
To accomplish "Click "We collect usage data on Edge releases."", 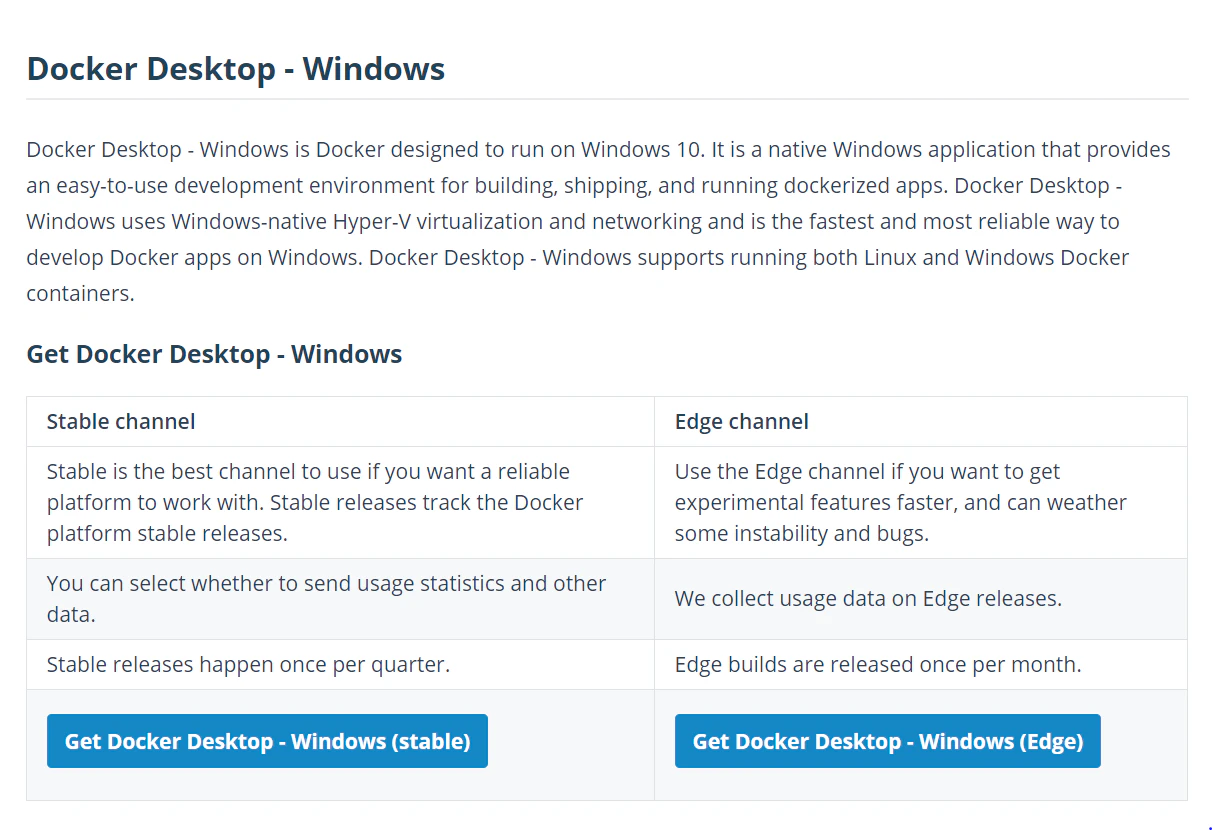I will coord(868,599).
